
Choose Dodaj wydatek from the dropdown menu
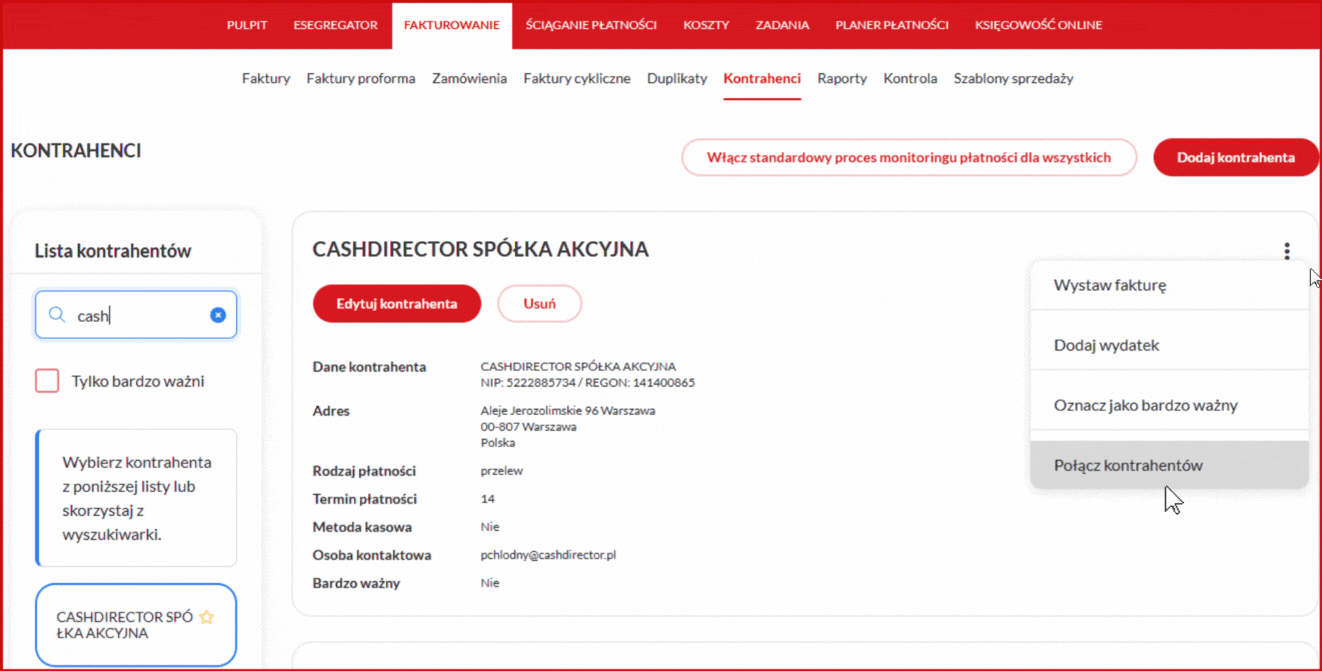[1169, 345]
